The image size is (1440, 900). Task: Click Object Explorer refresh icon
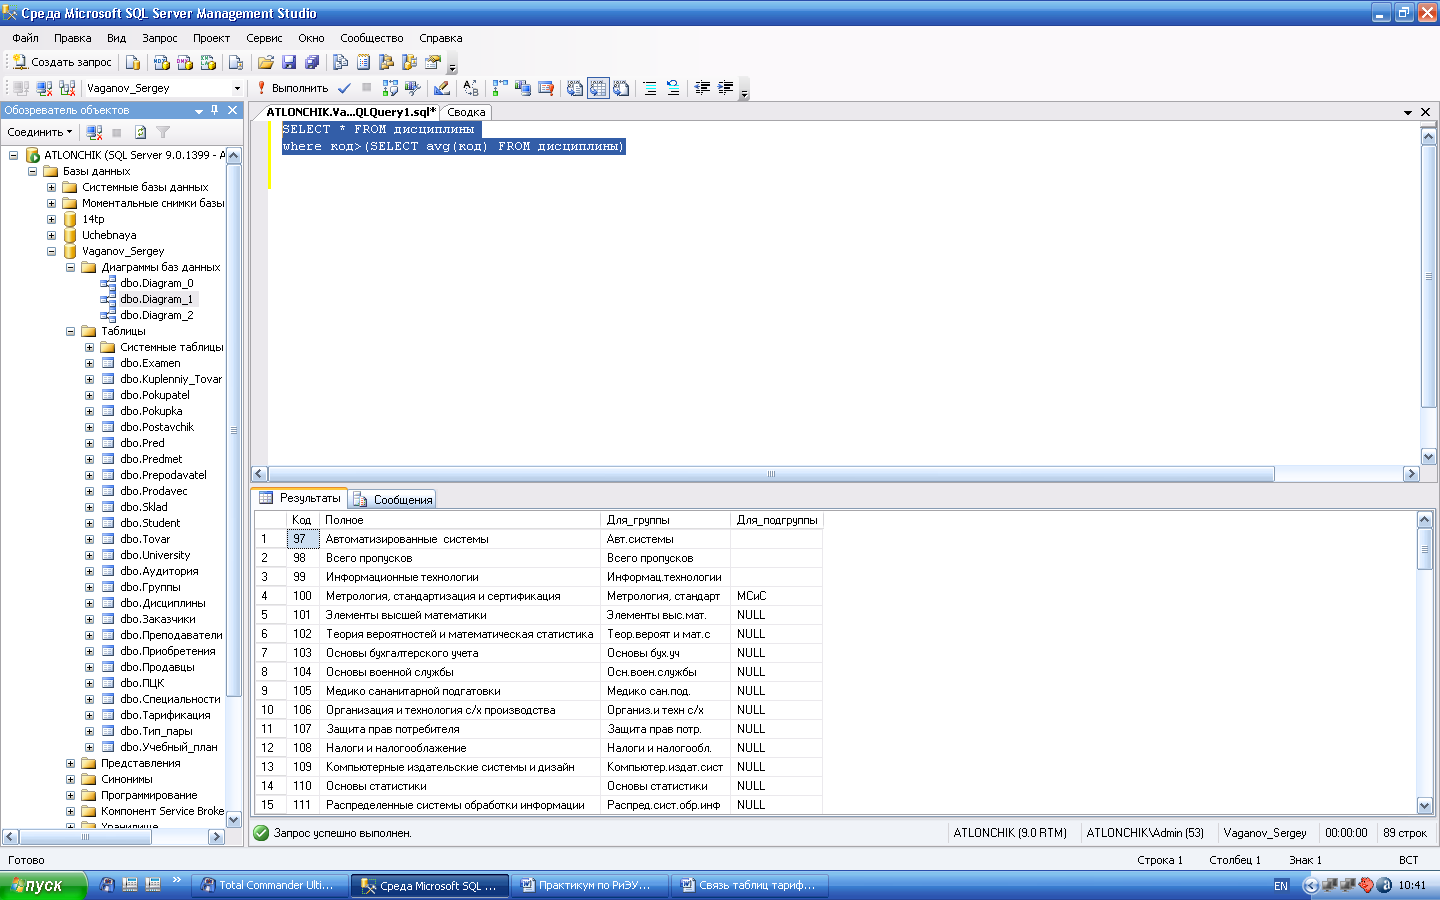coord(140,132)
